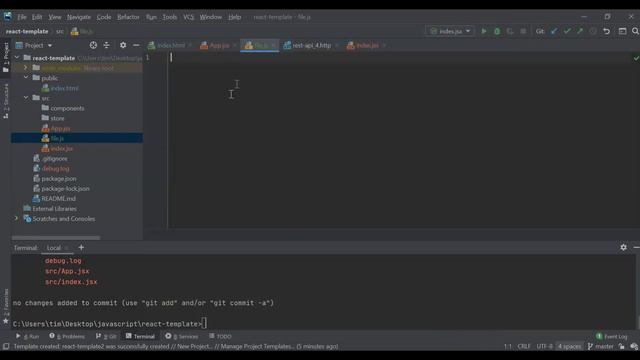
Task: Open the Navigate menu
Action: [79, 17]
